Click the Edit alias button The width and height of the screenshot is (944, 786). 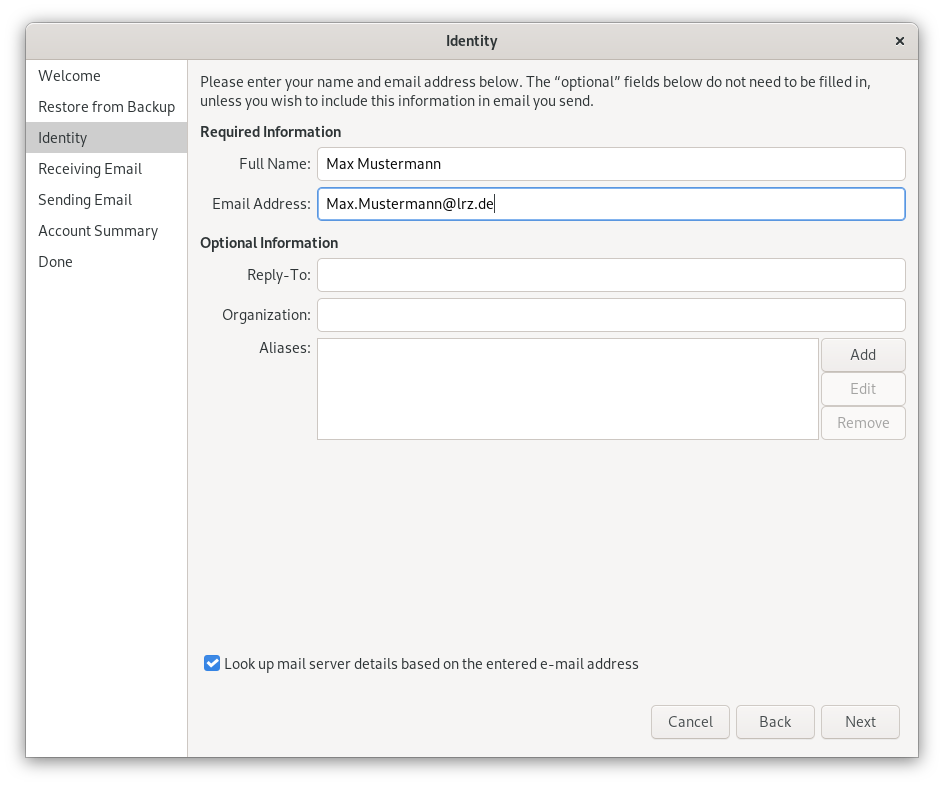point(863,389)
